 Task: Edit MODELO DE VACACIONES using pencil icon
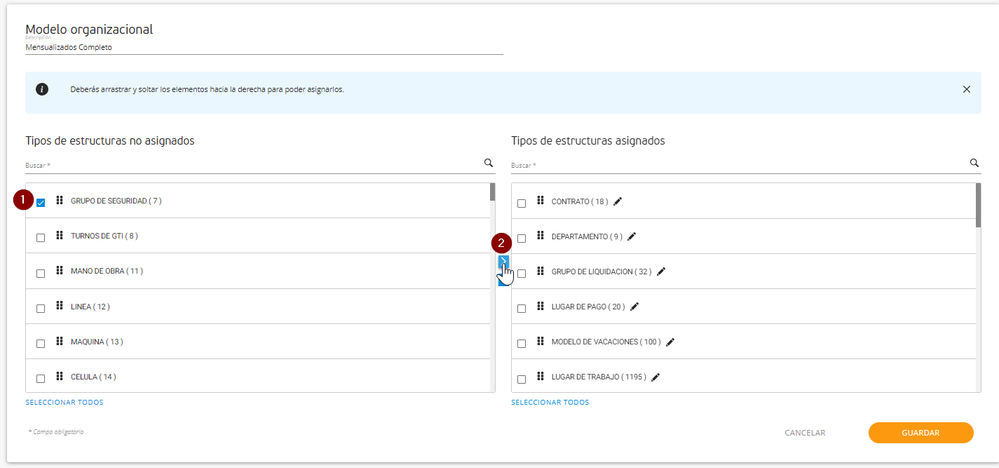click(x=670, y=342)
